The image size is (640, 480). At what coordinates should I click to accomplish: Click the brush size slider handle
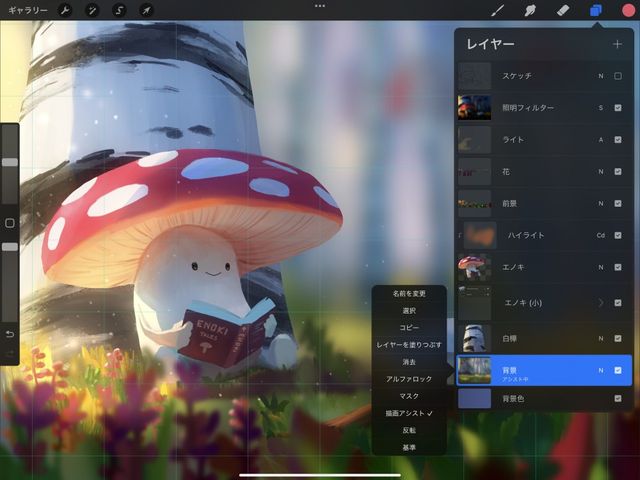click(x=10, y=162)
